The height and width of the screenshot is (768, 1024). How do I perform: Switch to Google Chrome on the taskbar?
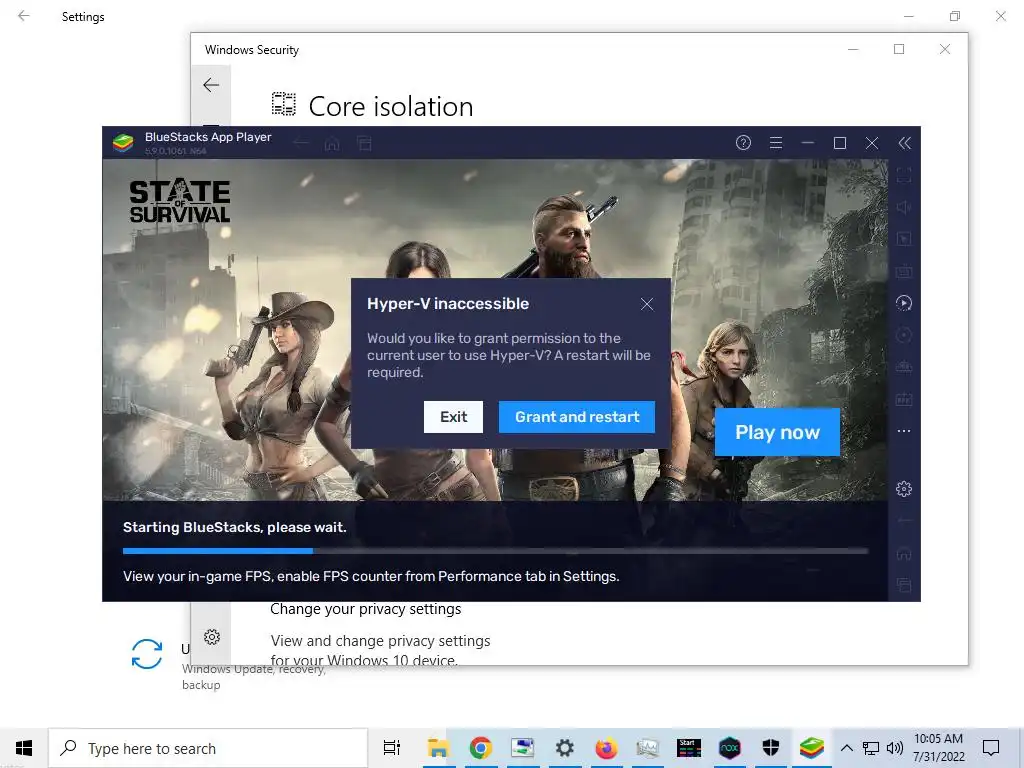481,748
